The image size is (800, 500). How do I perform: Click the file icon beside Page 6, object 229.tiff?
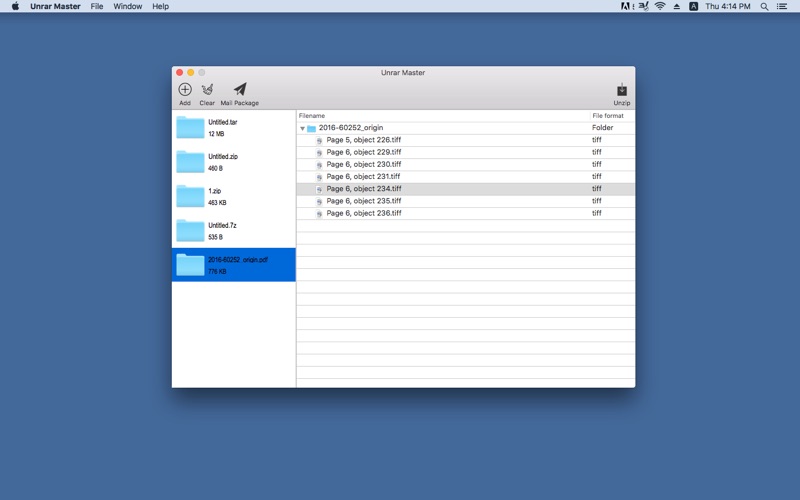point(319,153)
